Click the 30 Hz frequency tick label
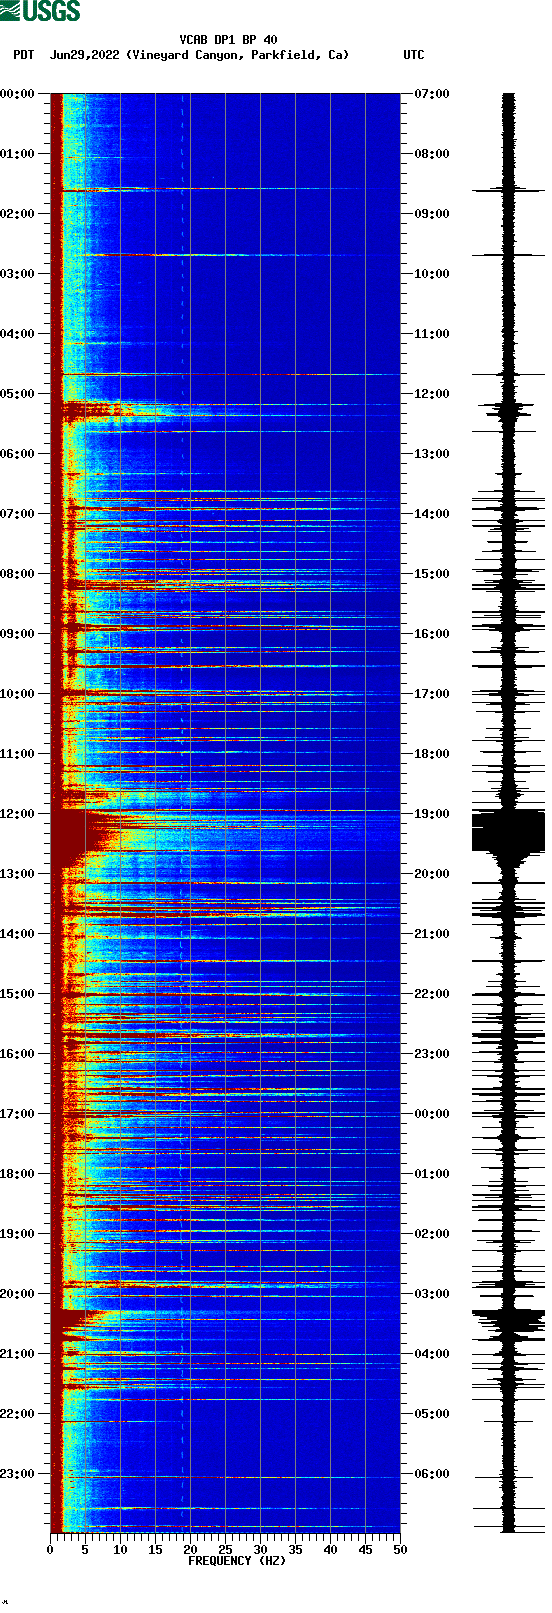 pyautogui.click(x=260, y=1550)
